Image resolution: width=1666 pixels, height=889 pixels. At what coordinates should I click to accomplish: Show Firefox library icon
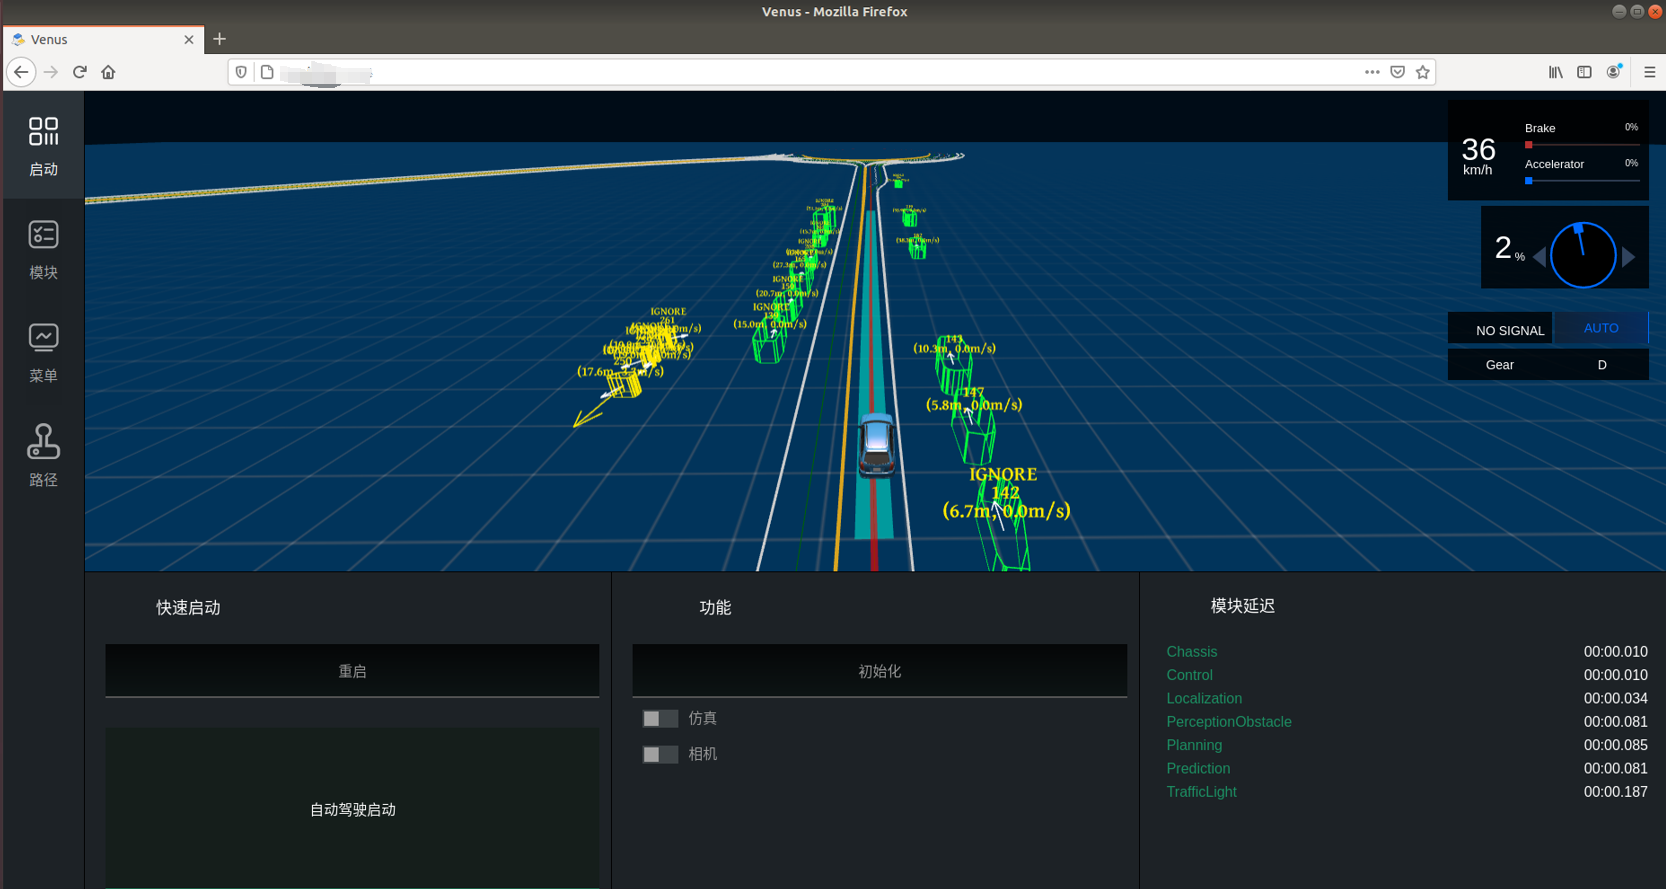1555,72
